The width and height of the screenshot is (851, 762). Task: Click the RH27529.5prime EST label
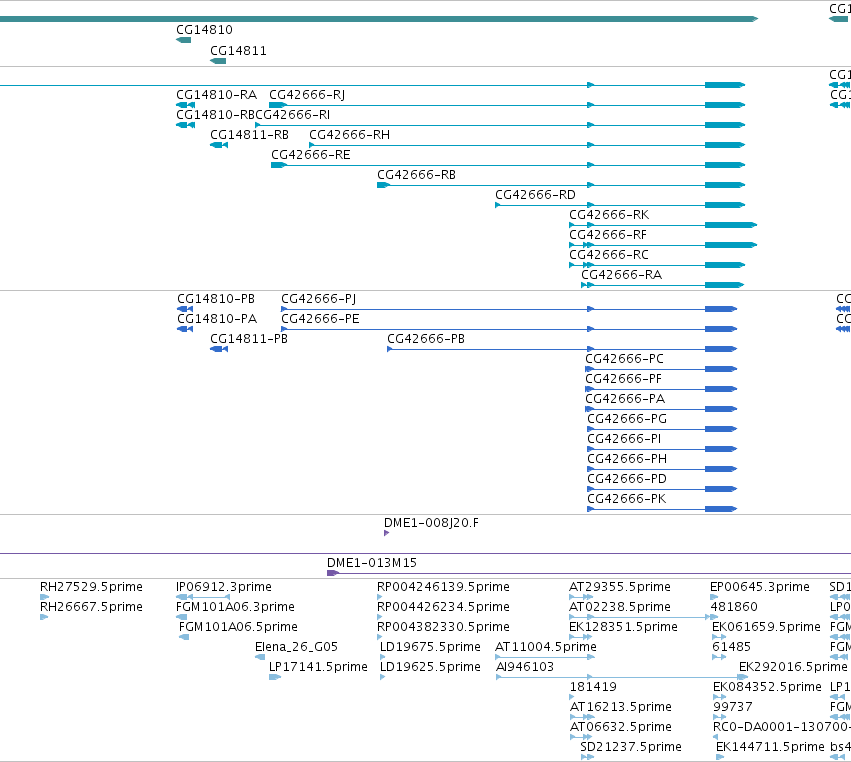pyautogui.click(x=92, y=587)
